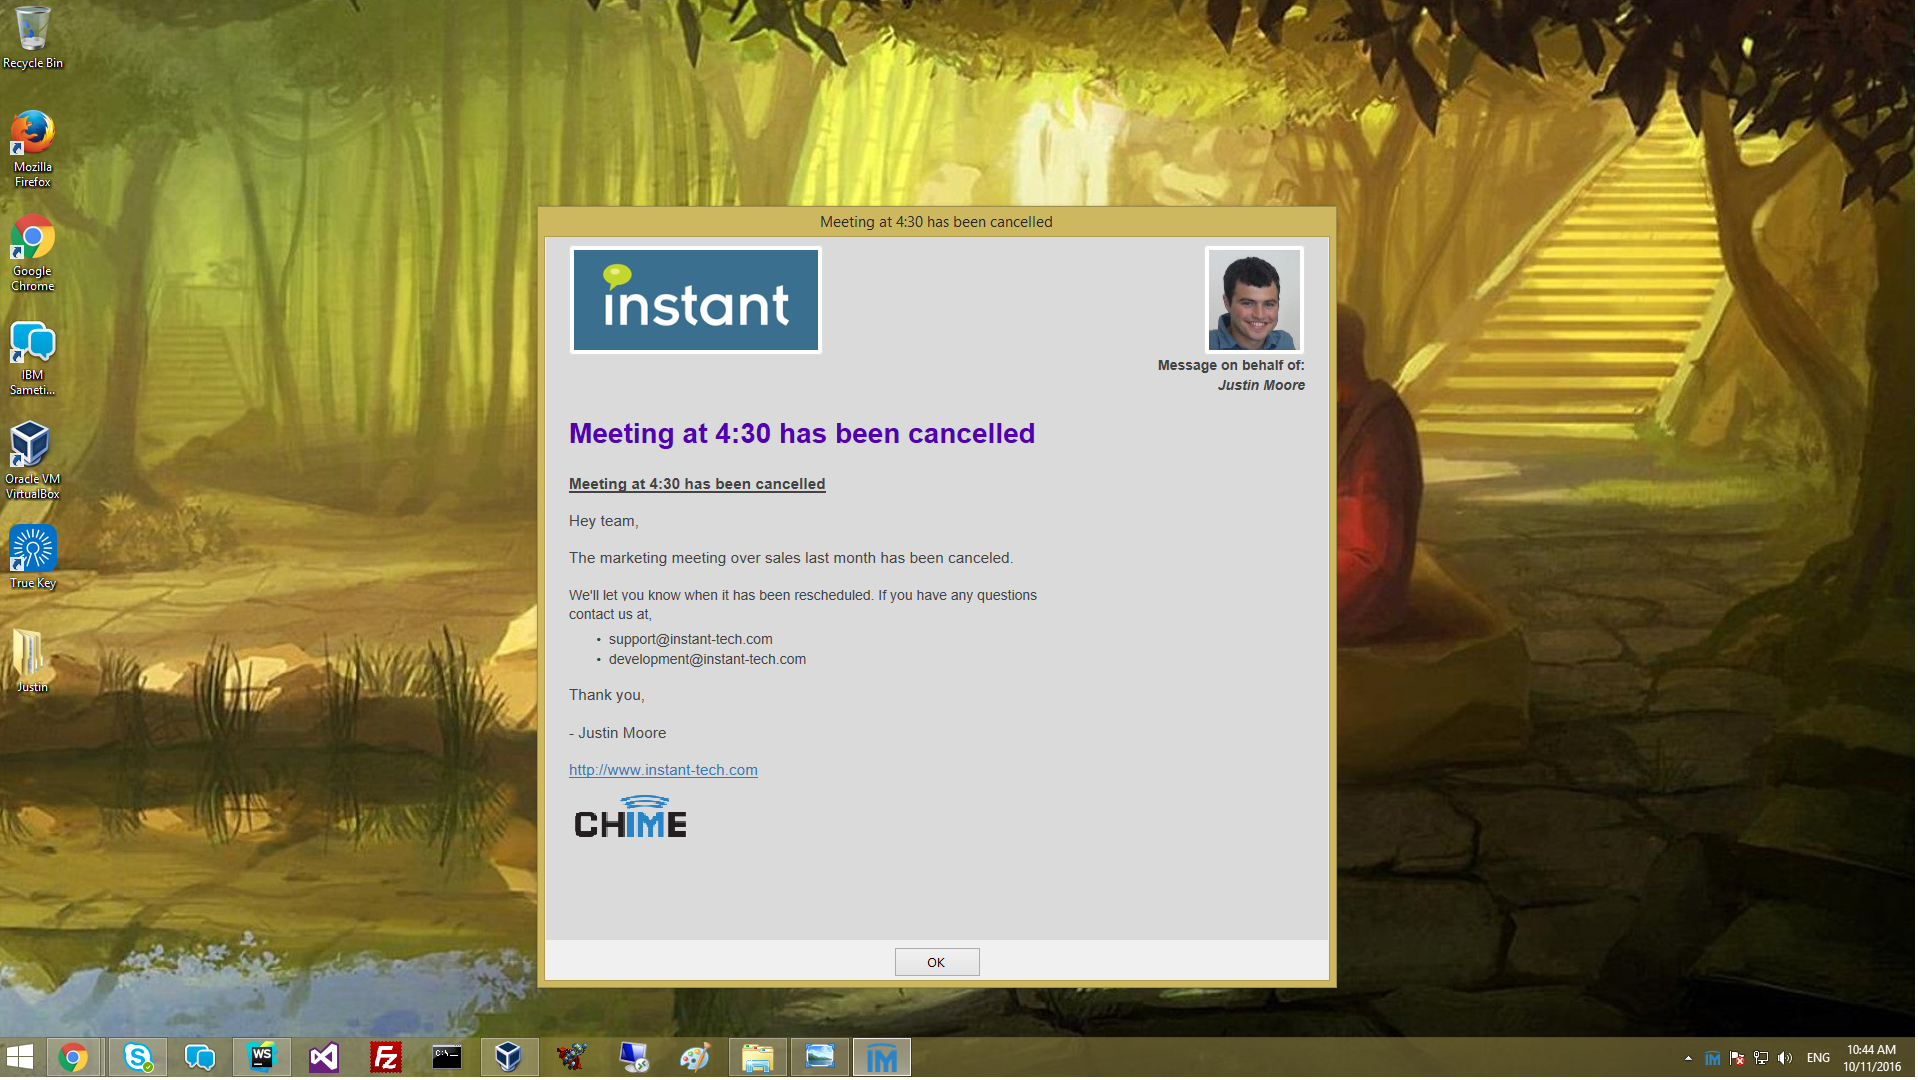Switch to the Chime IM app in taskbar

pos(882,1058)
